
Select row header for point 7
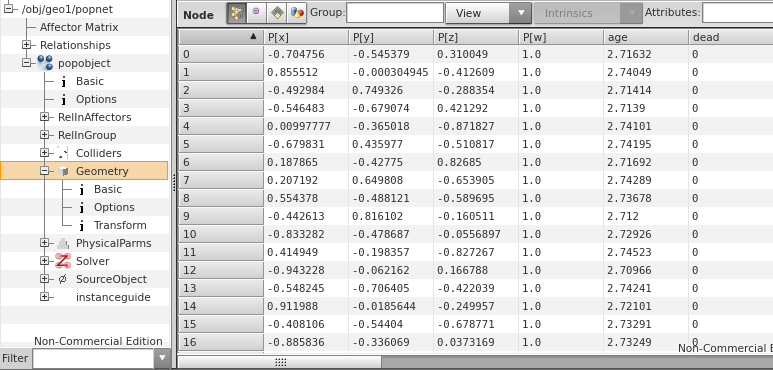coord(221,180)
